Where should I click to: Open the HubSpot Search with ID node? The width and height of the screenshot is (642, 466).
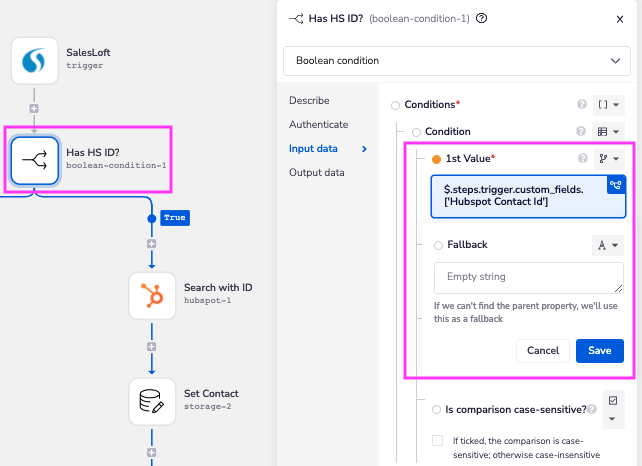(x=153, y=294)
